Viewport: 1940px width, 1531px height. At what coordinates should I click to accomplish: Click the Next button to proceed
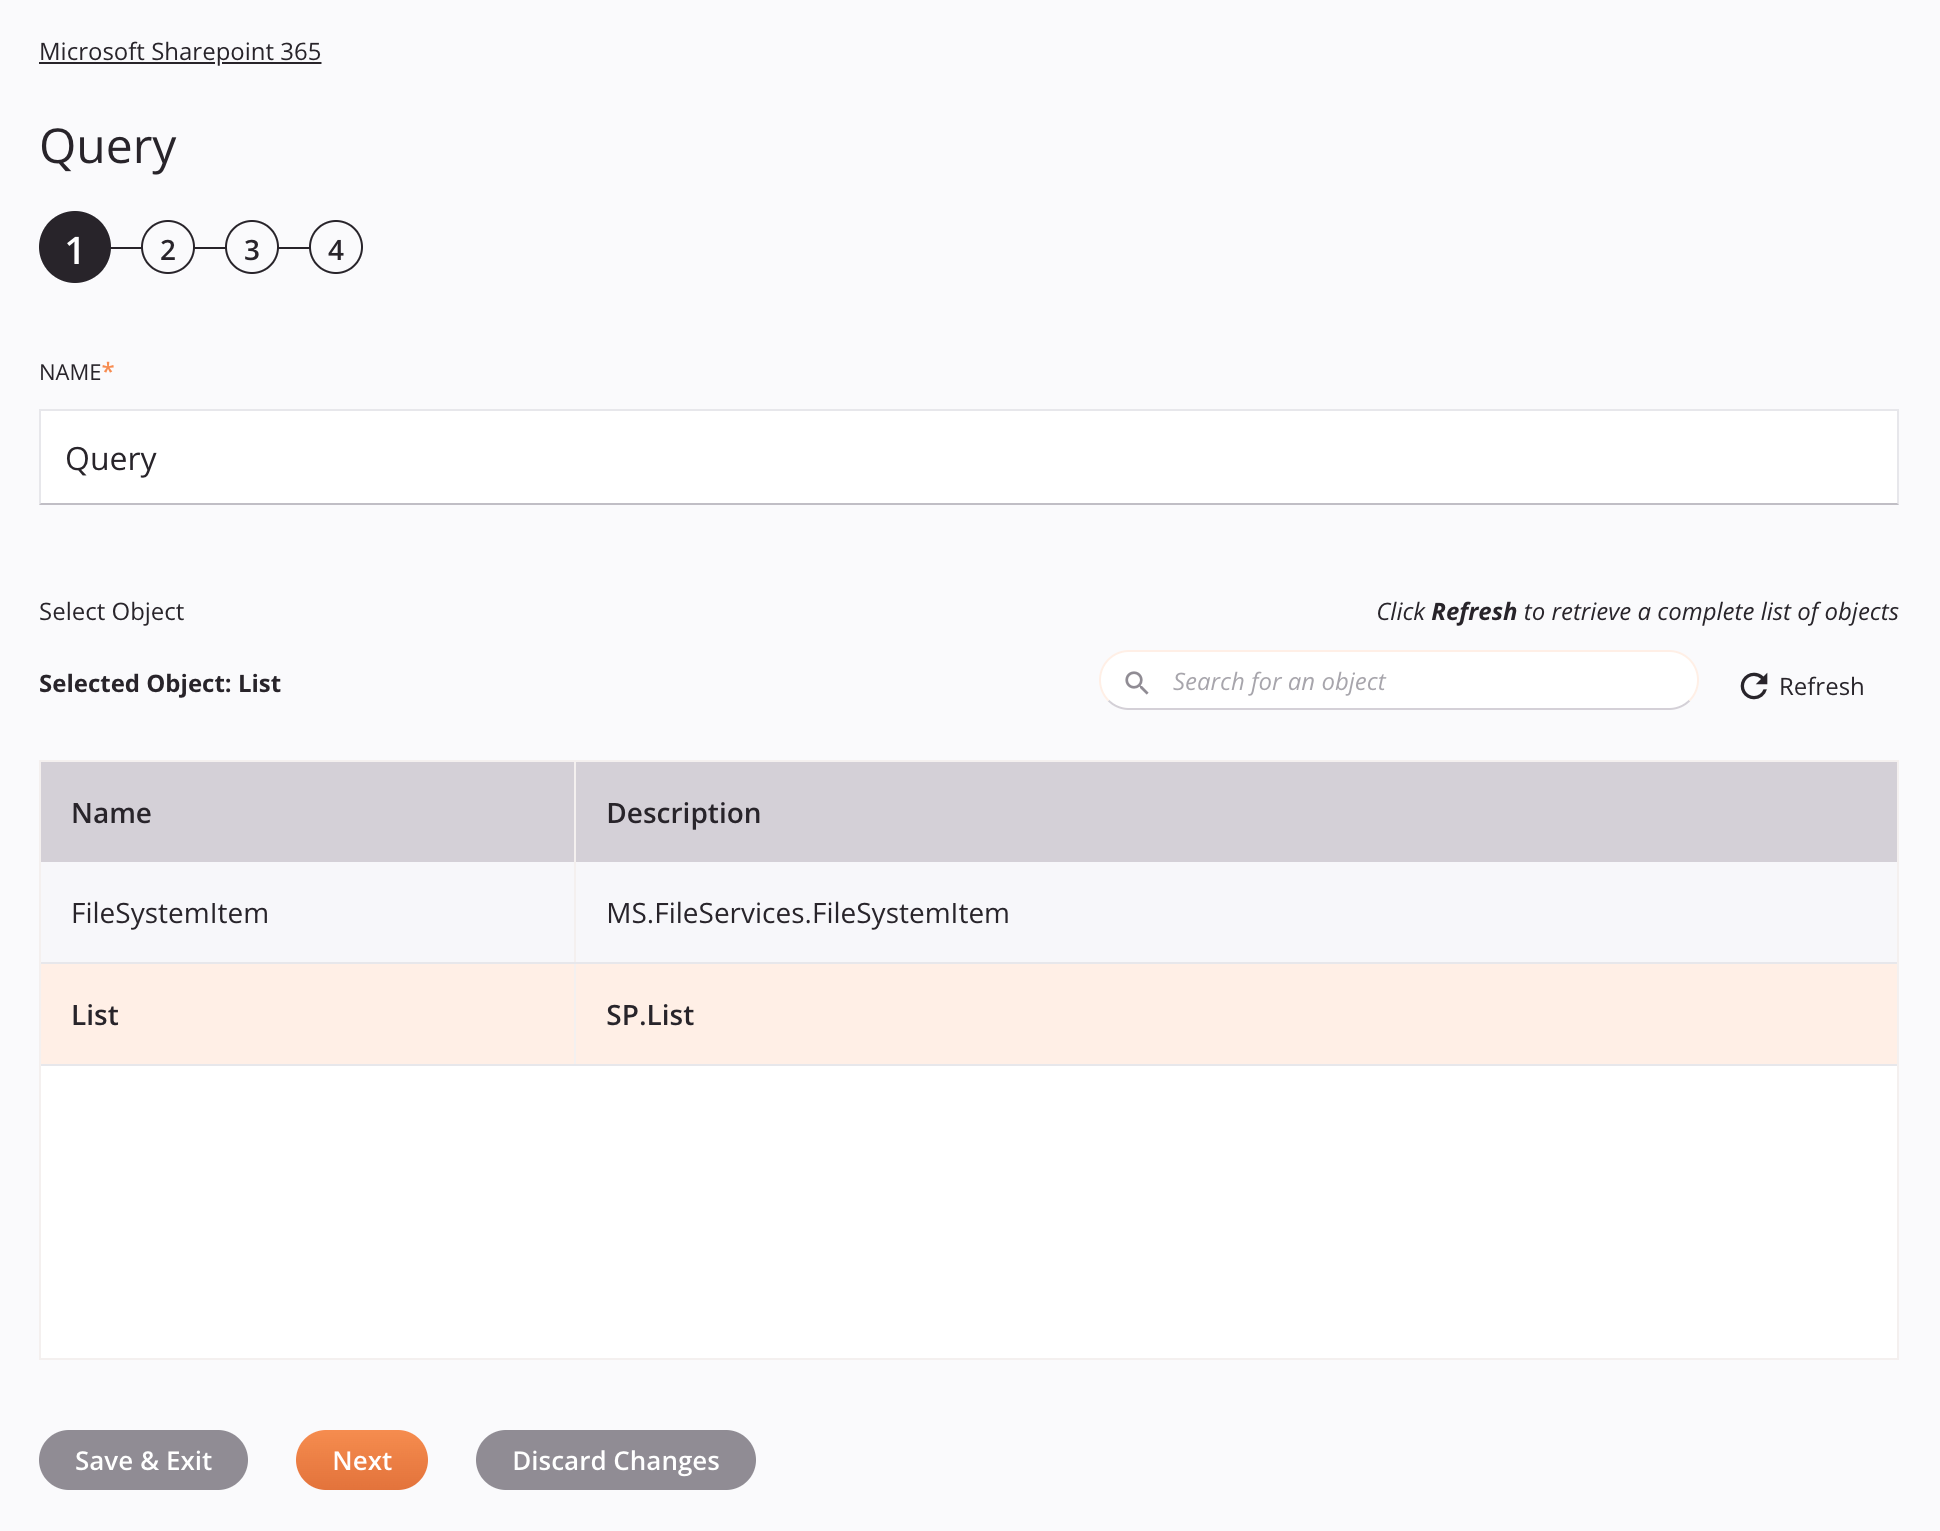coord(362,1459)
